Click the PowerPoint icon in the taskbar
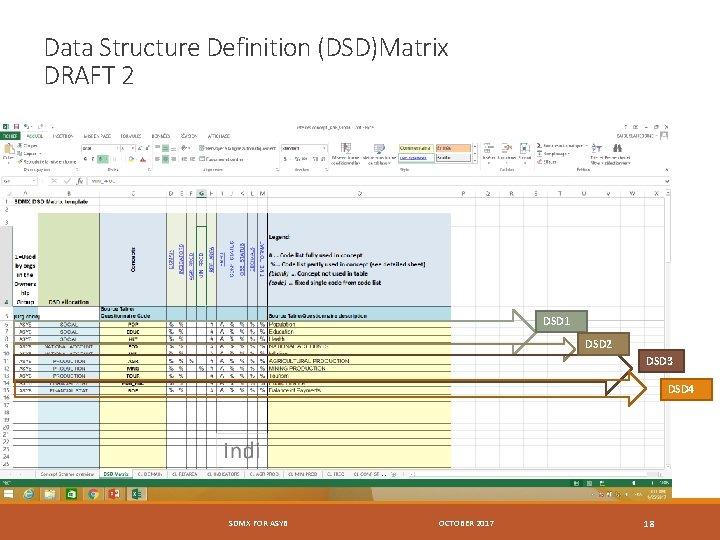The width and height of the screenshot is (720, 540). tap(114, 494)
